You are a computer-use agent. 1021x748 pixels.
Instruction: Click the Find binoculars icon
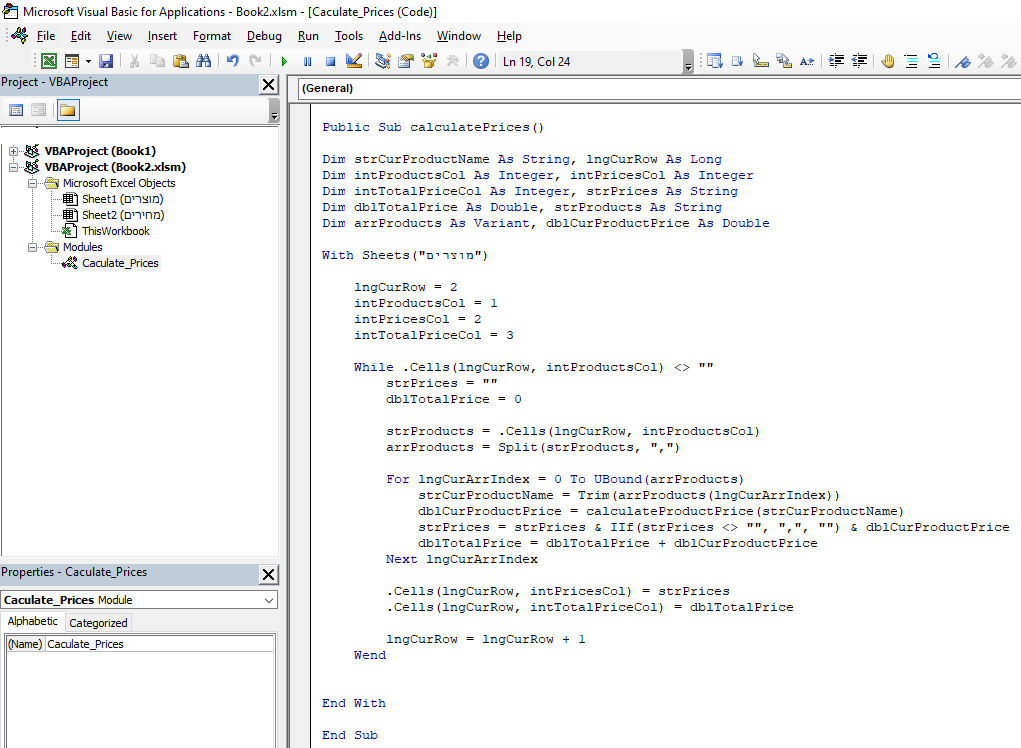point(204,61)
